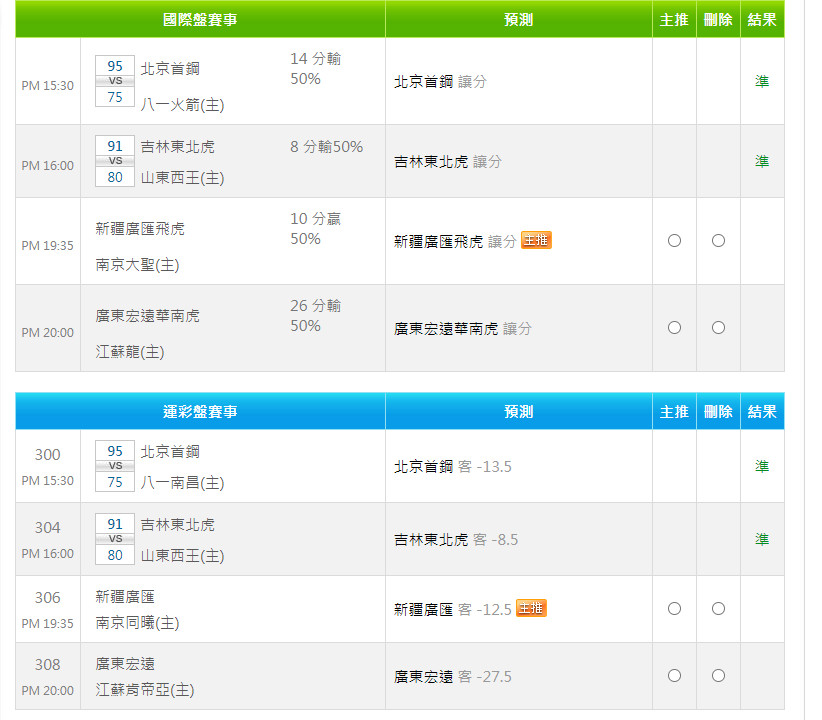Click the 預測 header in the blue table
The height and width of the screenshot is (720, 822).
[x=518, y=411]
